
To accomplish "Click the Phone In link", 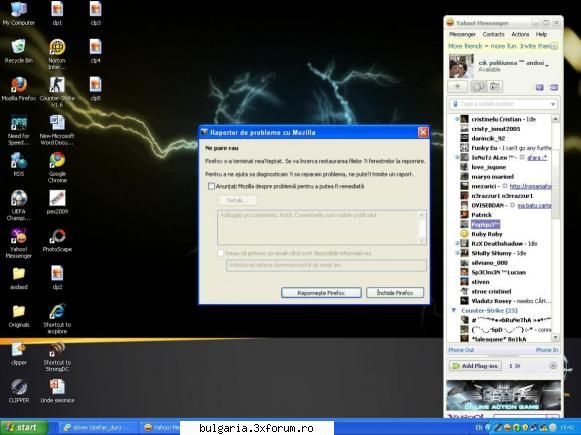I will pos(547,349).
